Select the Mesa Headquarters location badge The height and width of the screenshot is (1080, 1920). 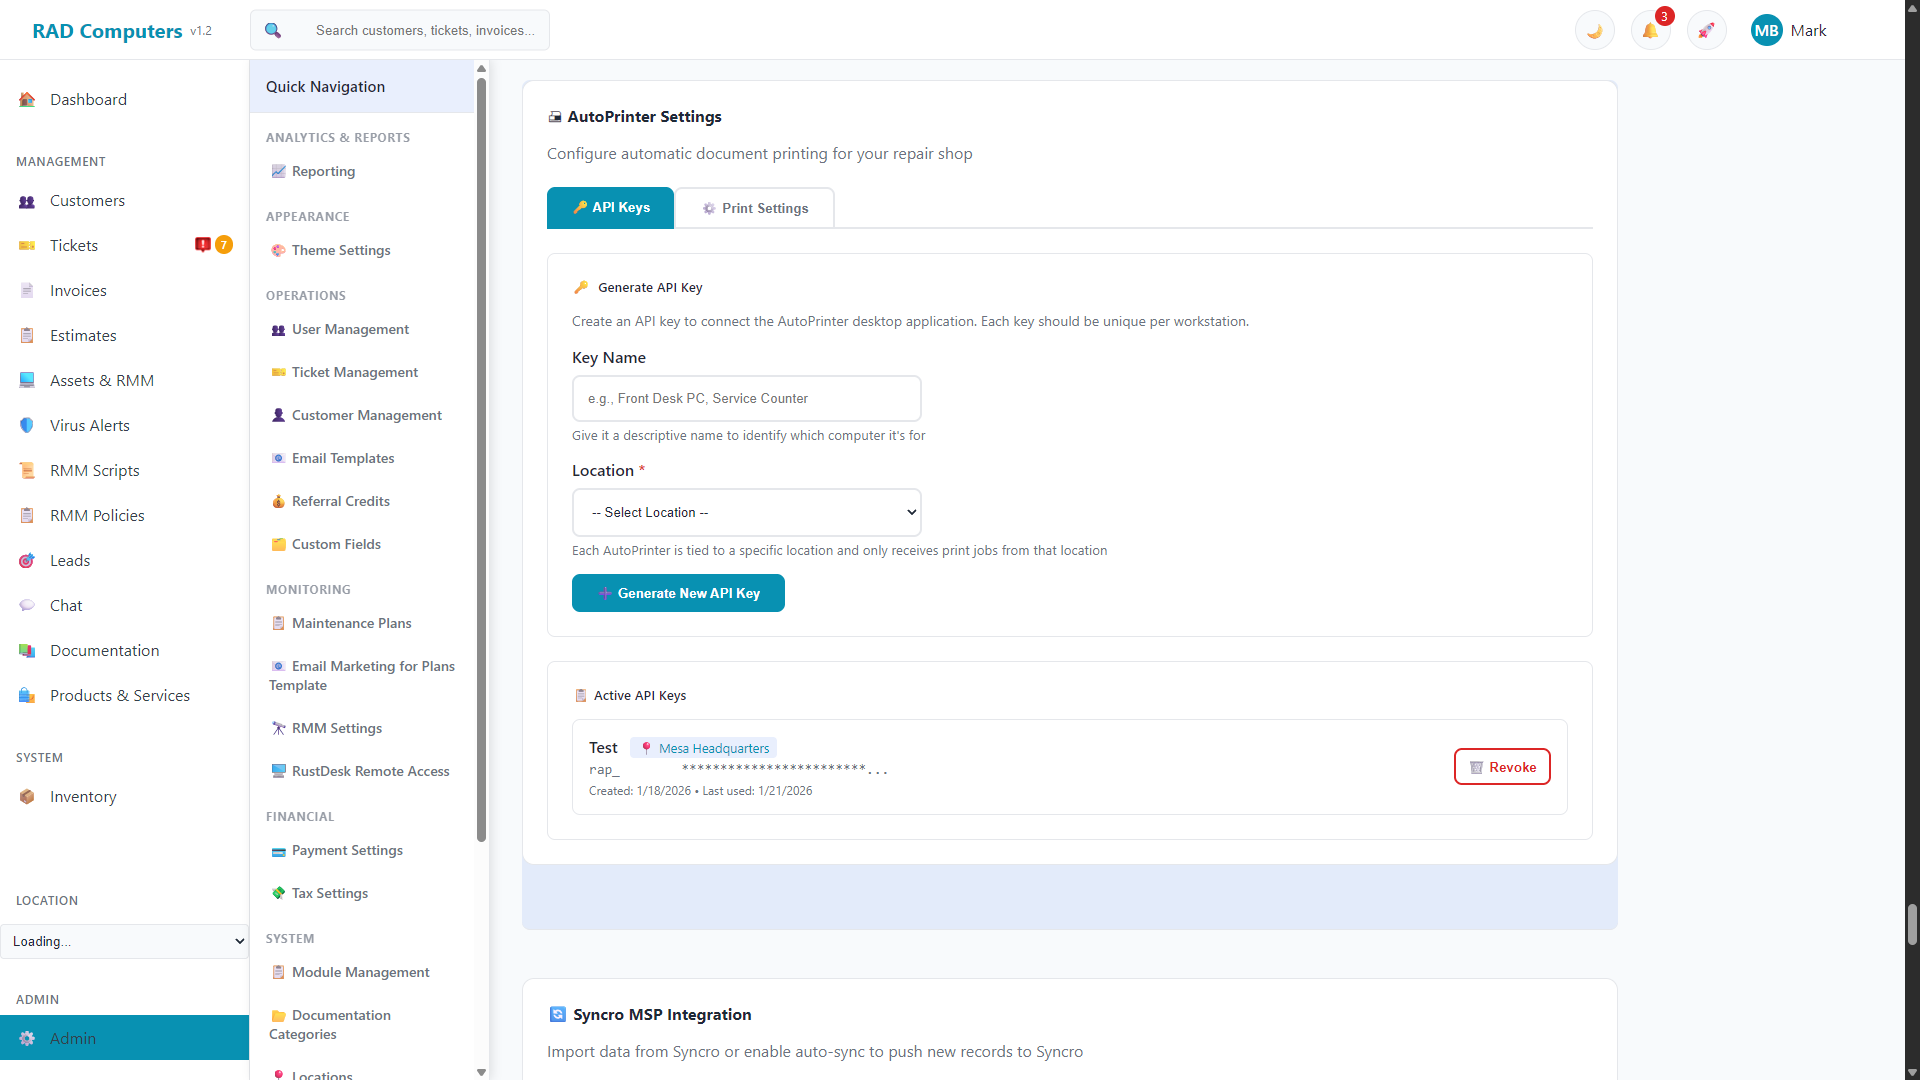pos(703,747)
